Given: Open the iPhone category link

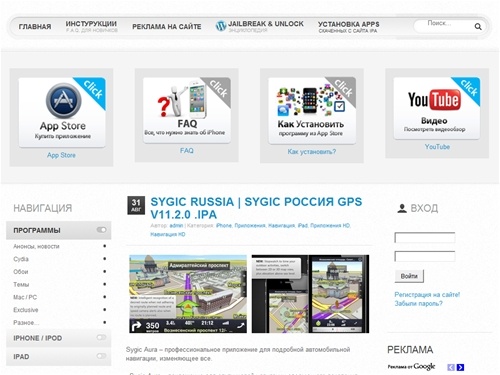Looking at the screenshot, I should 223,226.
